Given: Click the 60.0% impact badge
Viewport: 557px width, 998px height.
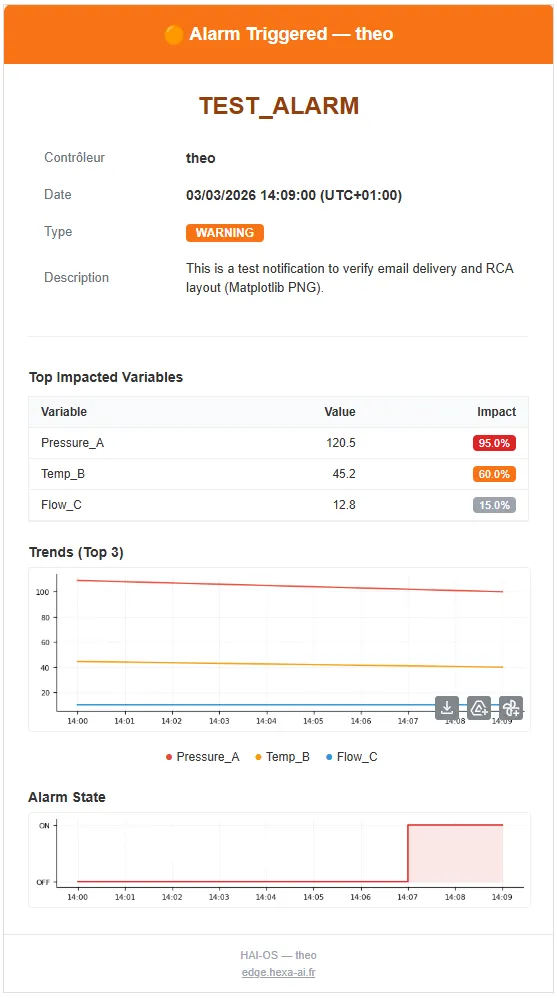Looking at the screenshot, I should coord(494,474).
